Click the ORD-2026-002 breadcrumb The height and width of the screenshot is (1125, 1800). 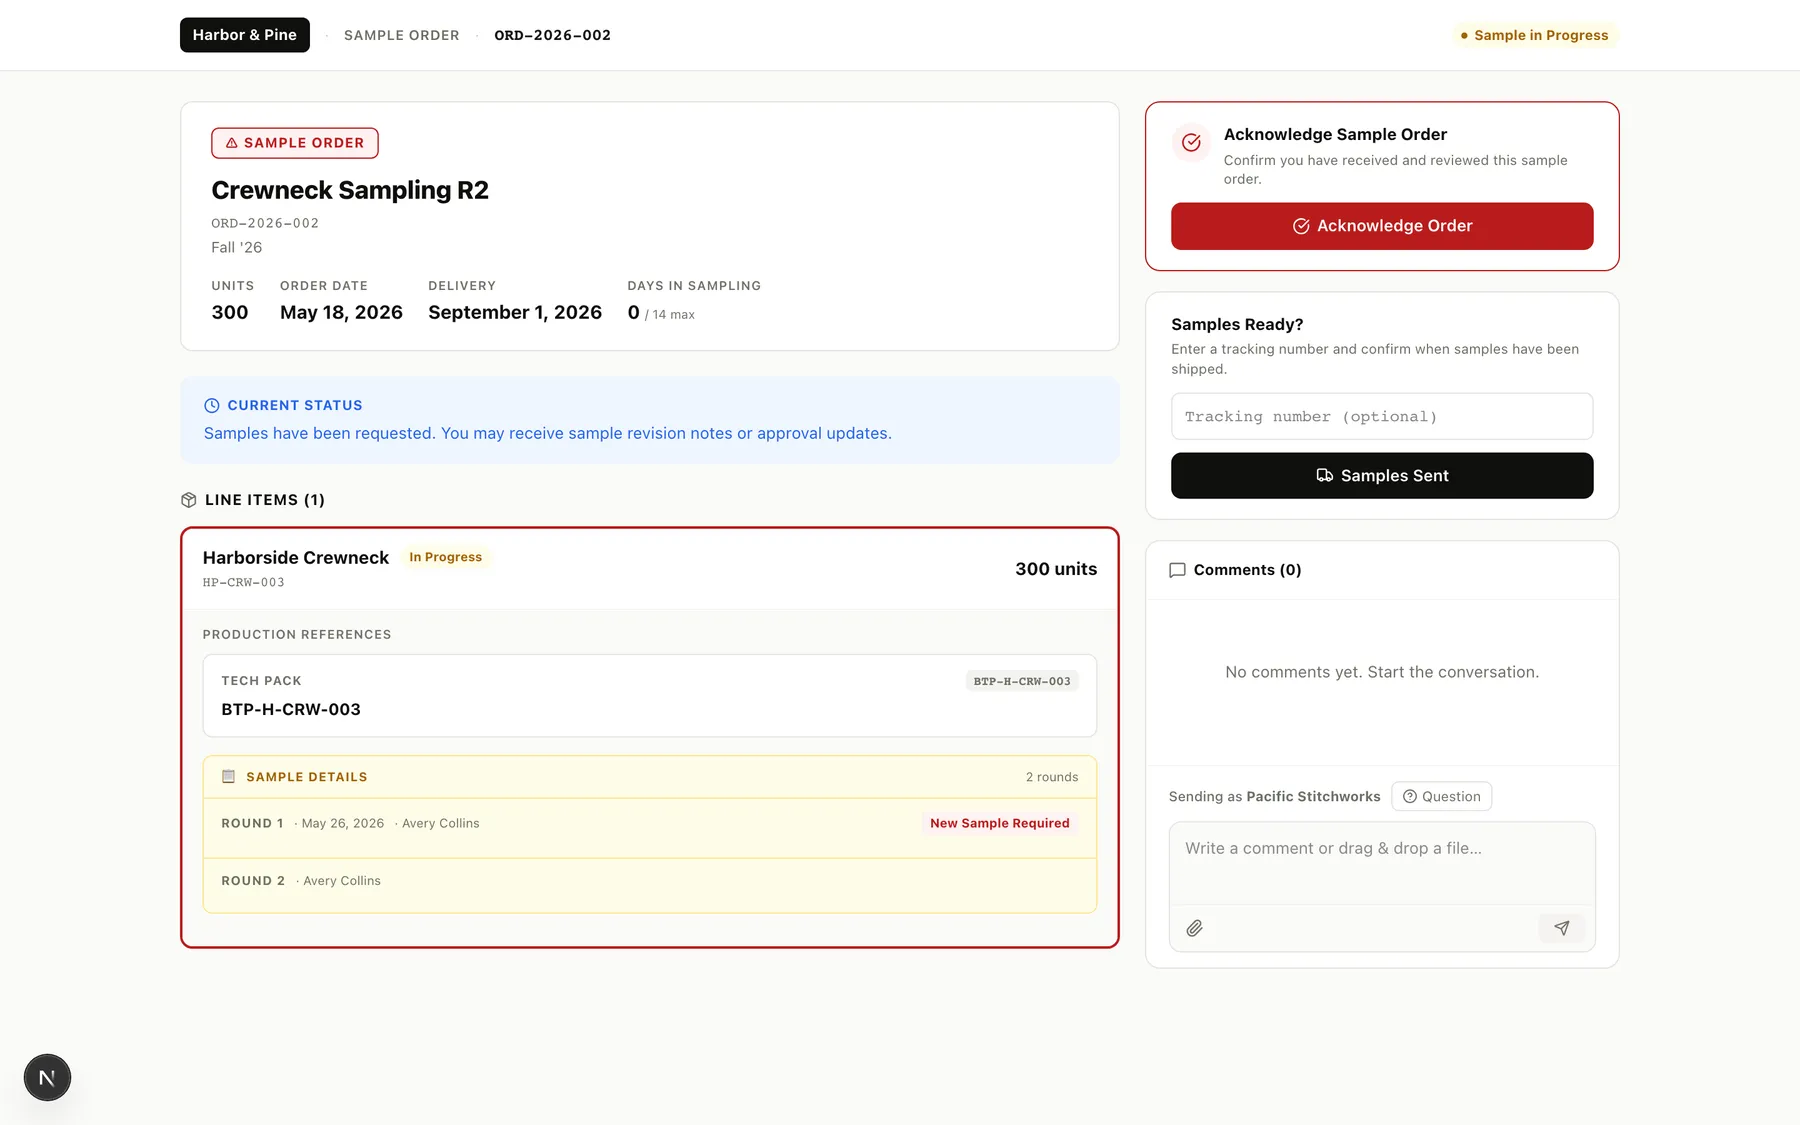click(x=552, y=35)
